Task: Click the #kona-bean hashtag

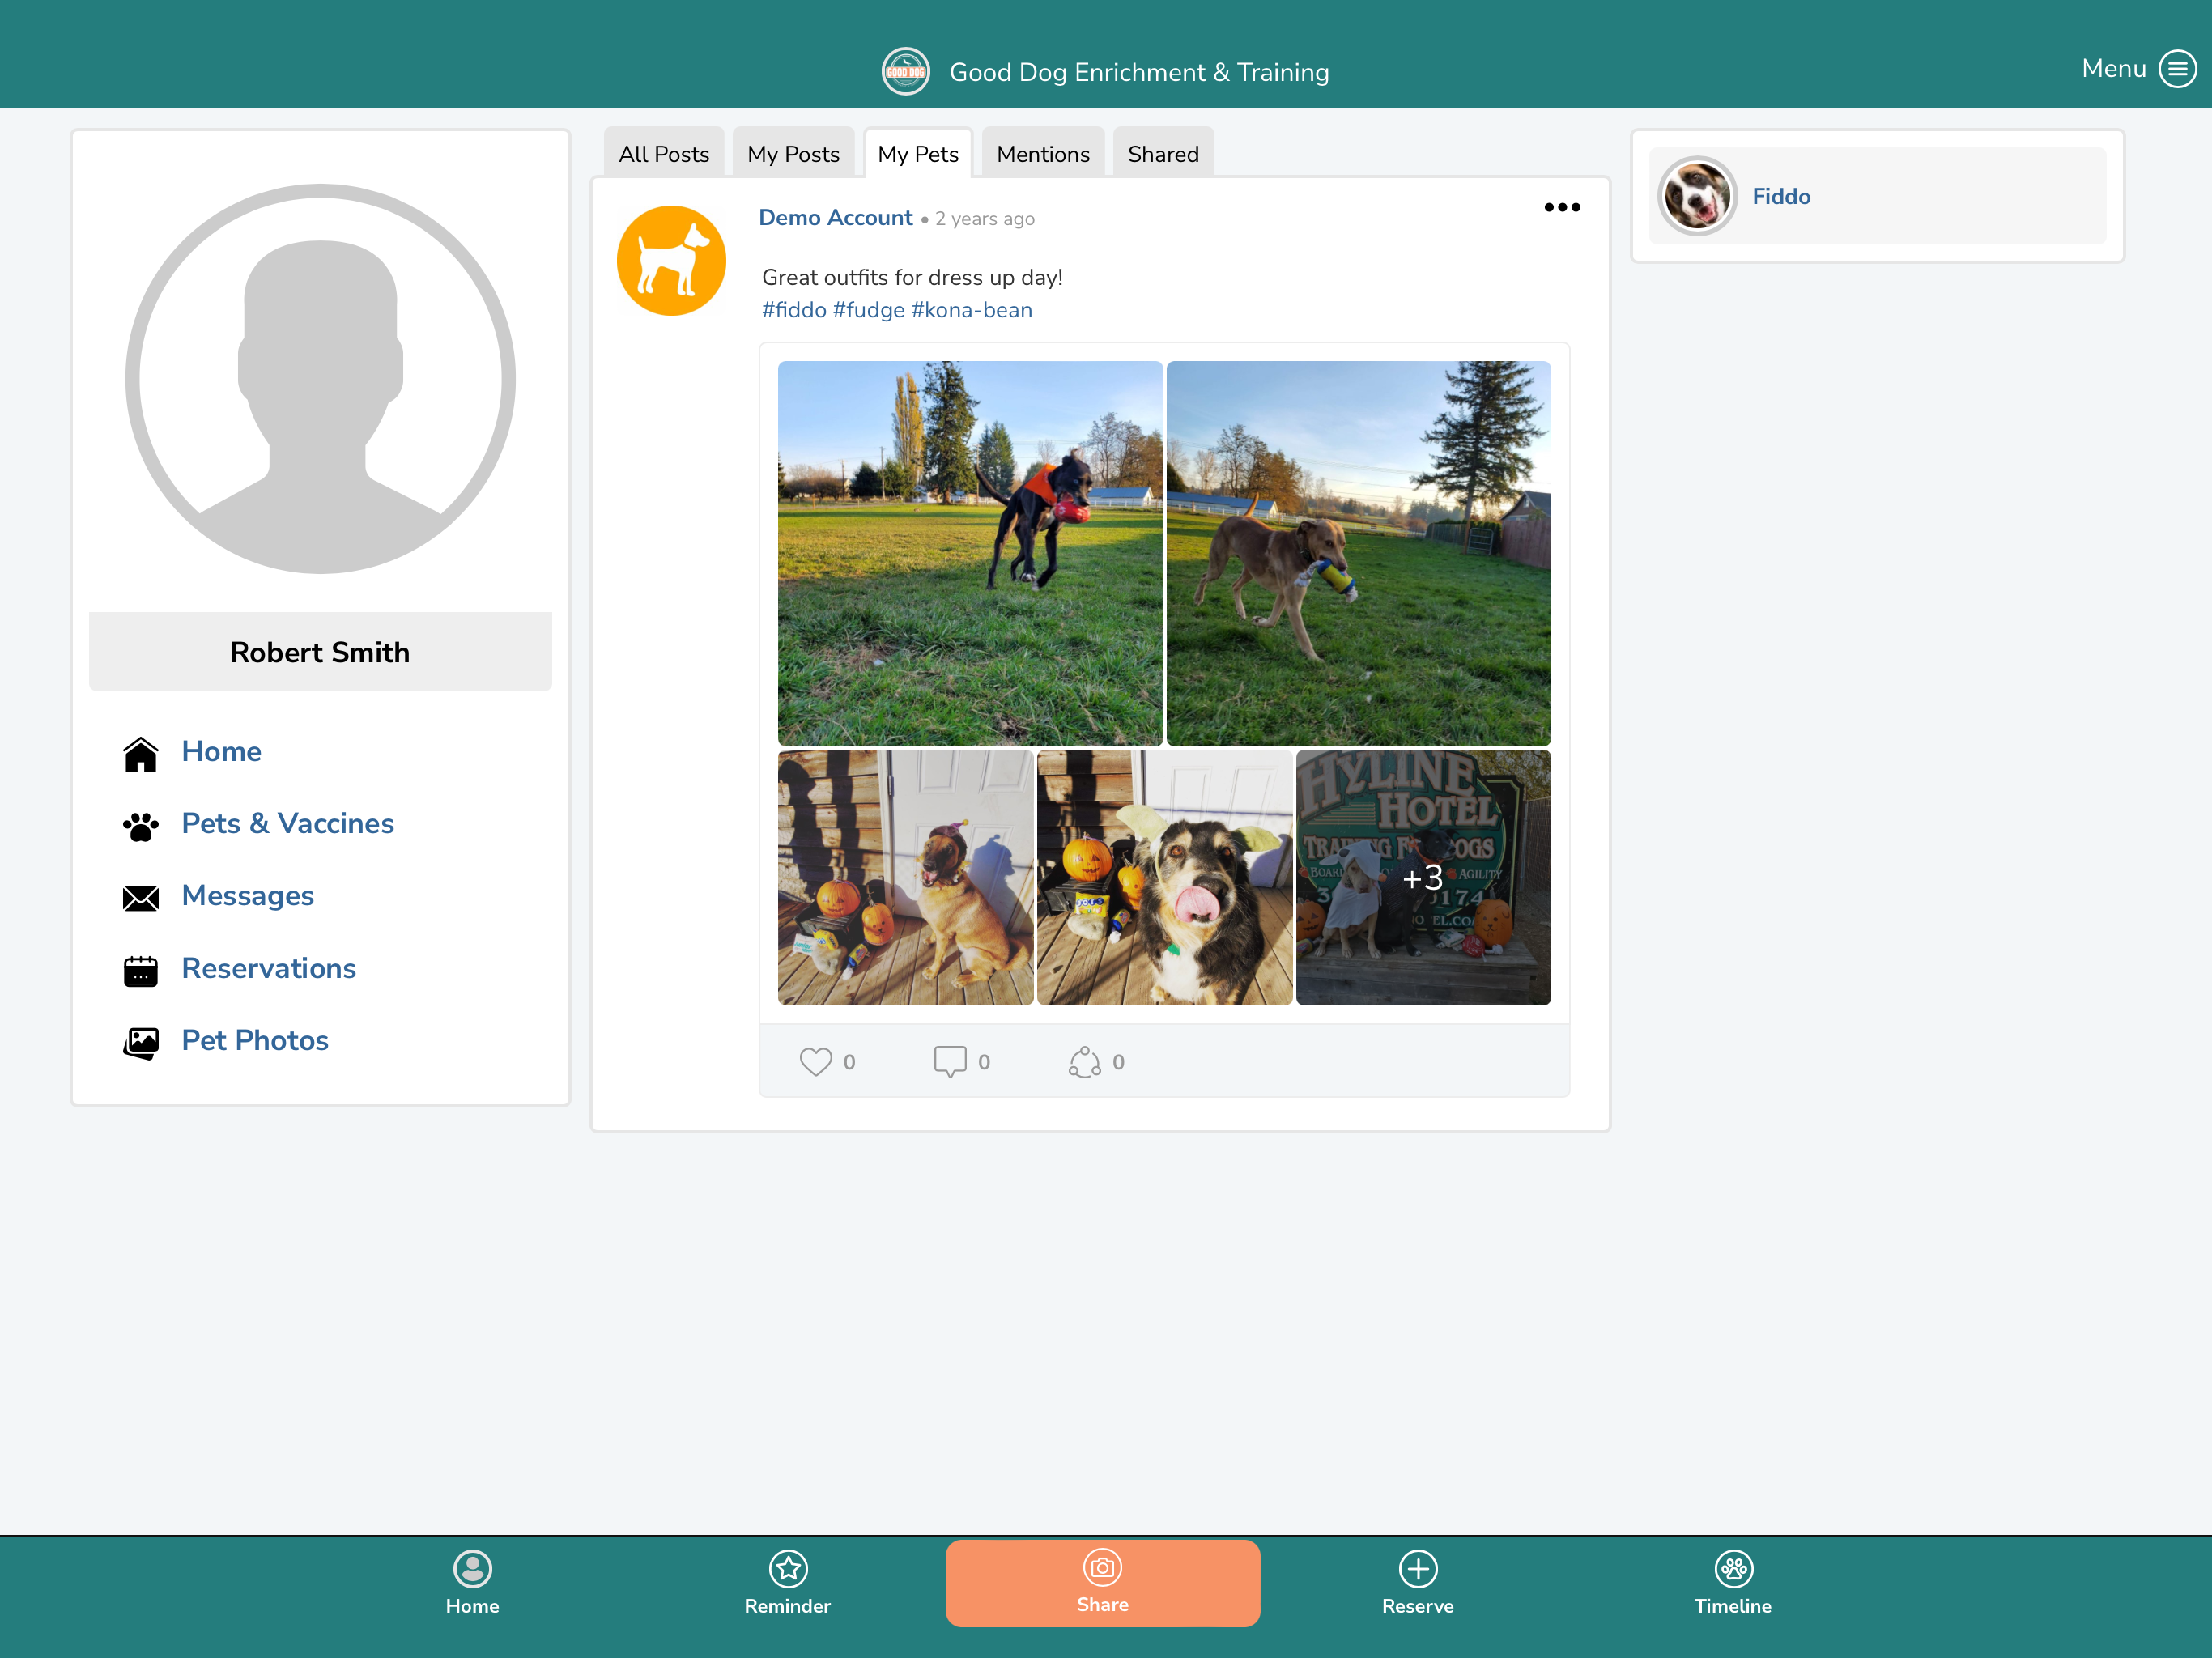Action: pyautogui.click(x=971, y=310)
